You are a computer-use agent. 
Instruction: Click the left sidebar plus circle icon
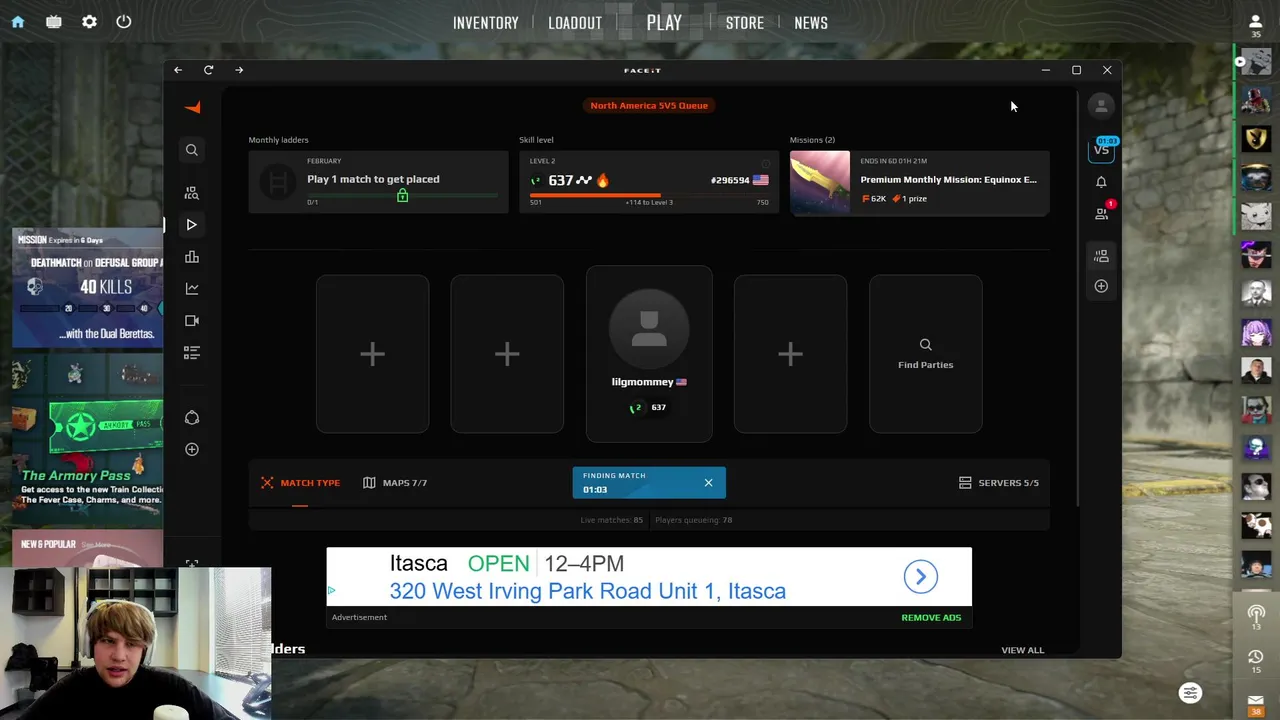191,450
